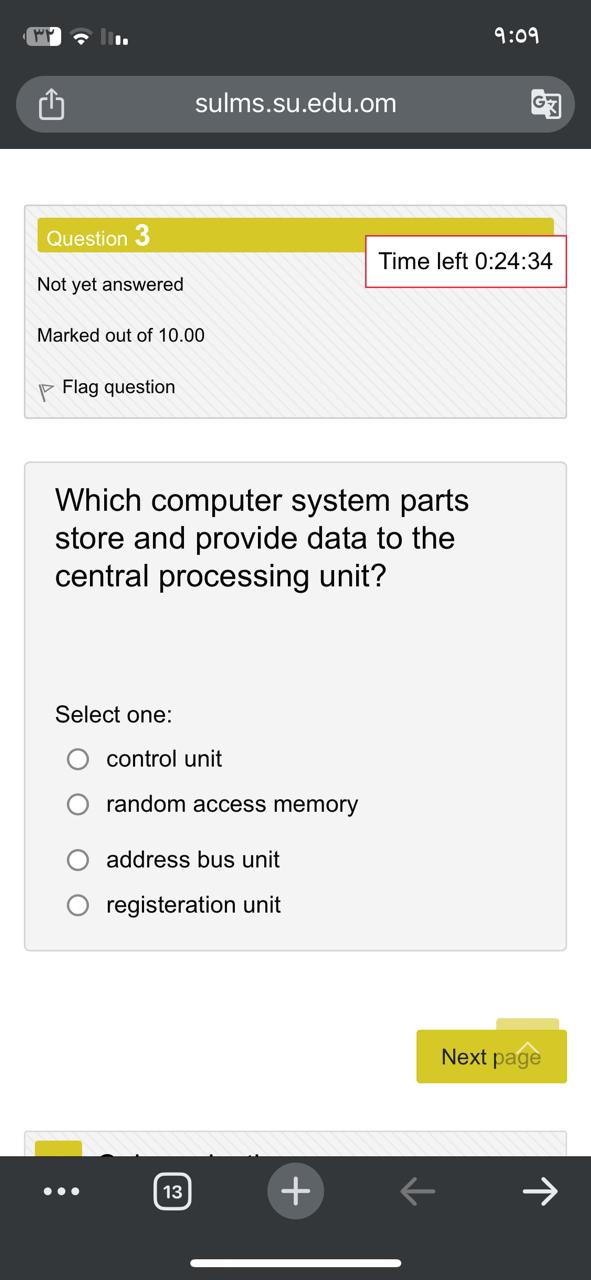
Task: Choose 'random access memory' as your answer
Action: (78, 804)
